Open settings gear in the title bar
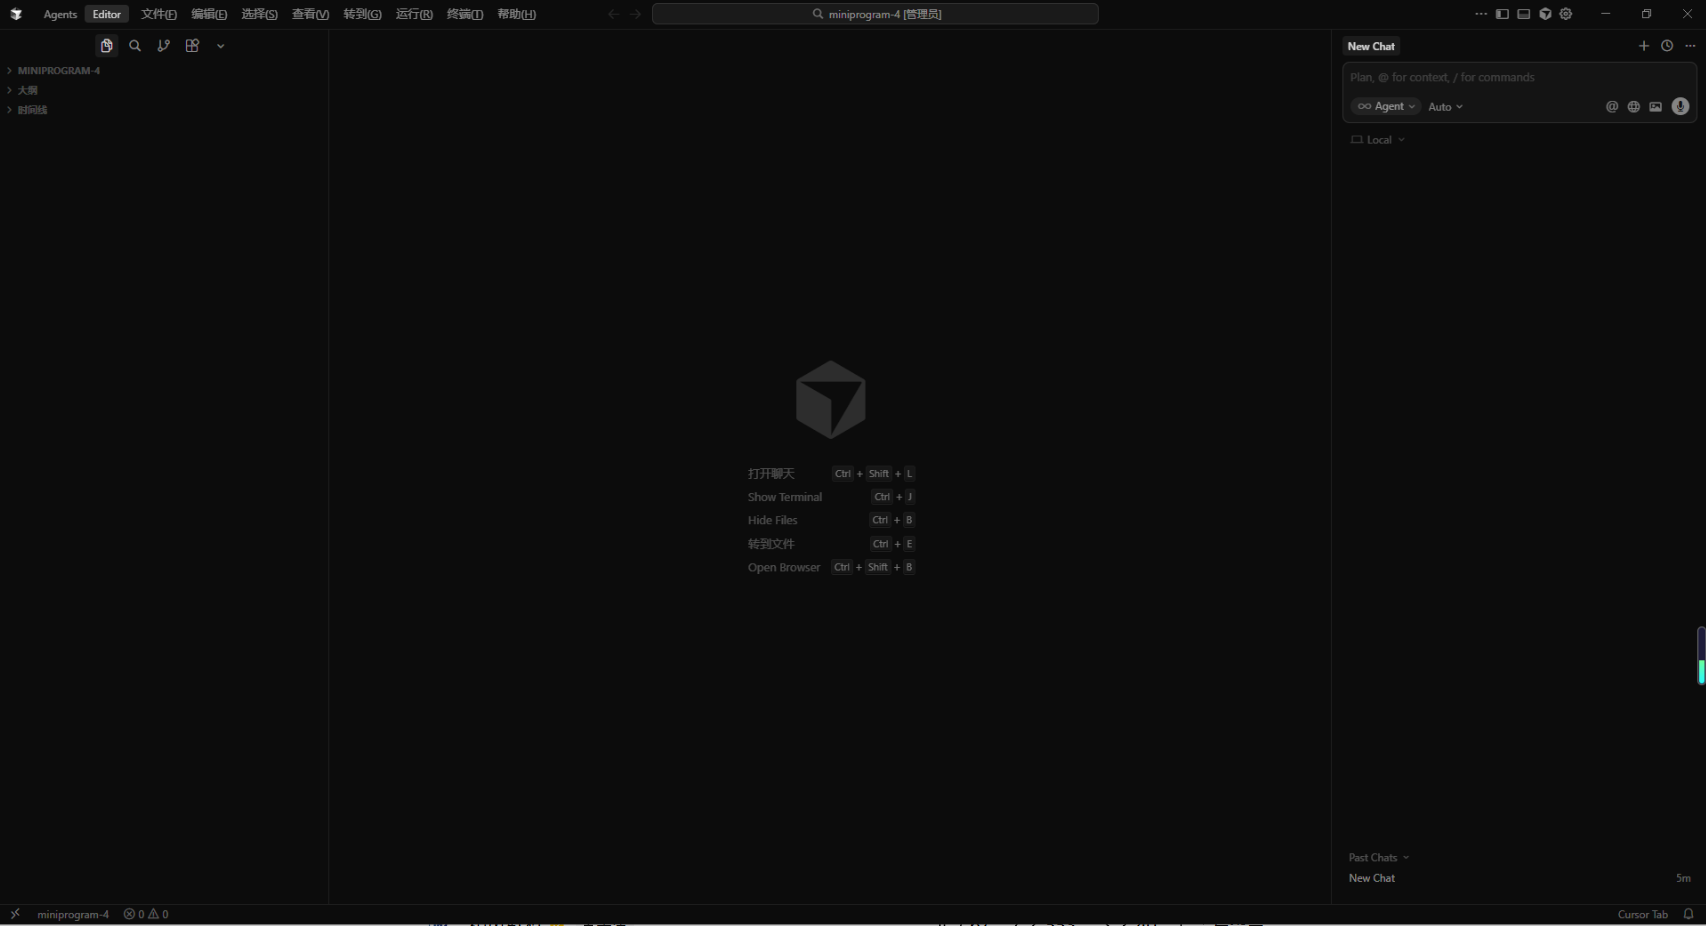Viewport: 1706px width, 926px height. (1566, 14)
